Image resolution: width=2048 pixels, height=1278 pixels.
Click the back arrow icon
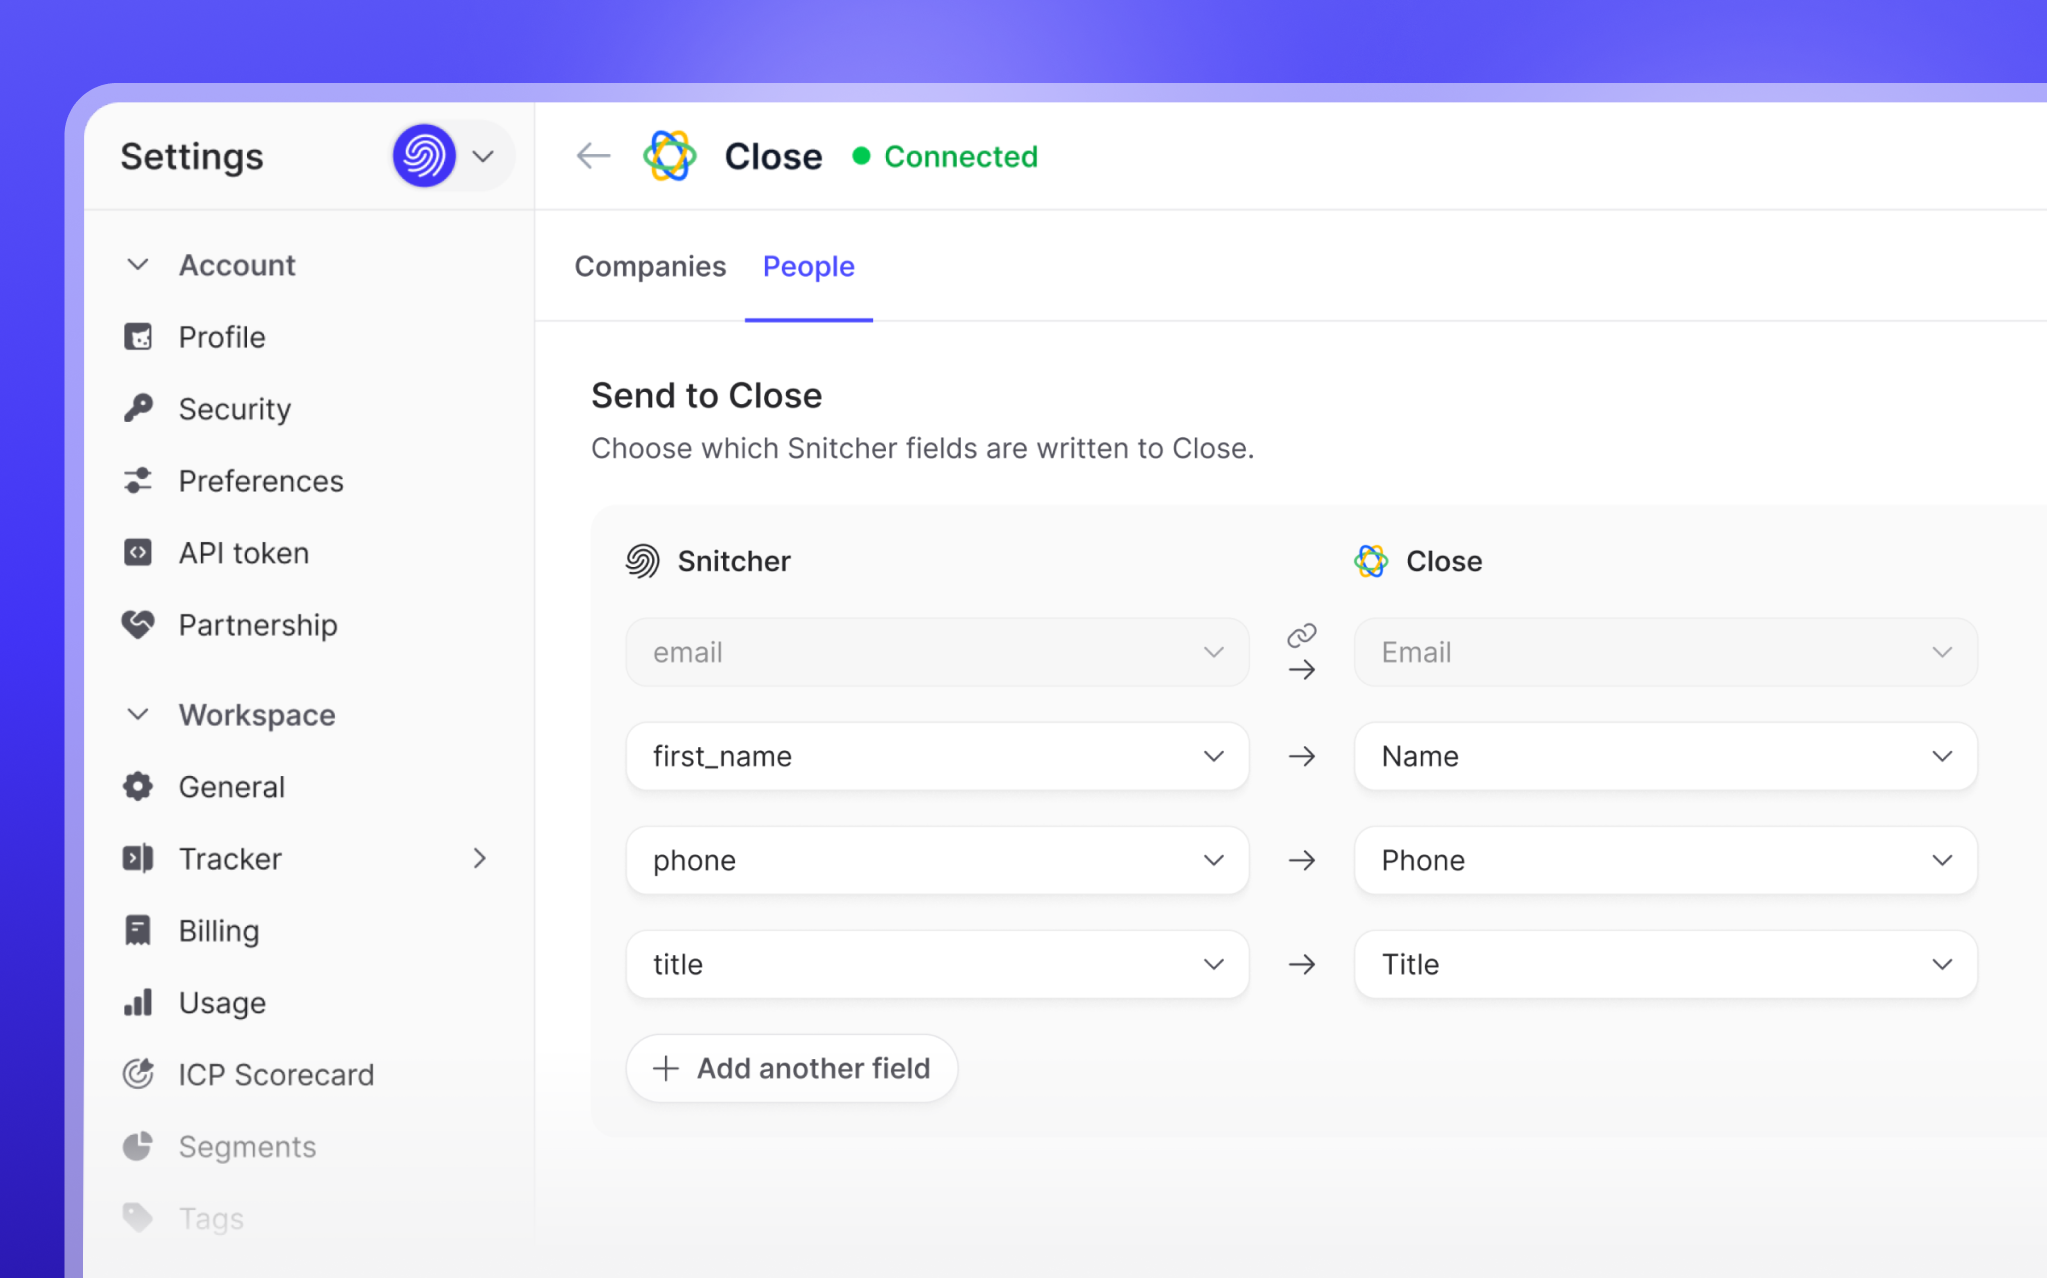(593, 156)
